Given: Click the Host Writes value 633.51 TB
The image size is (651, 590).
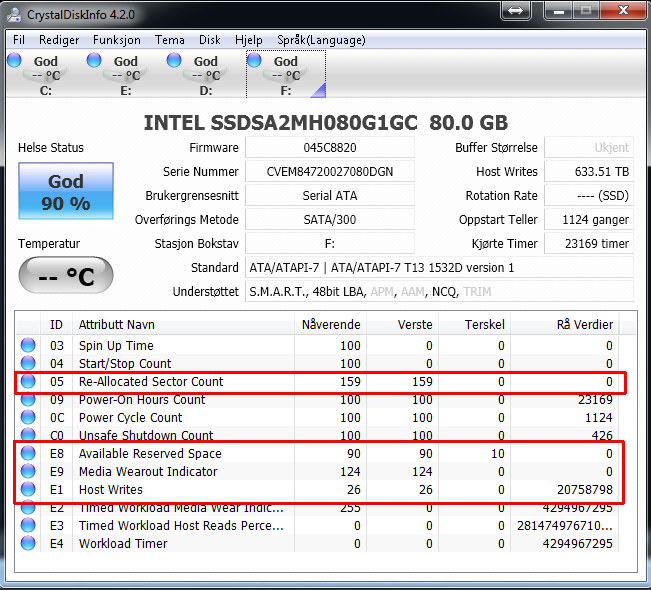Looking at the screenshot, I should (x=589, y=171).
